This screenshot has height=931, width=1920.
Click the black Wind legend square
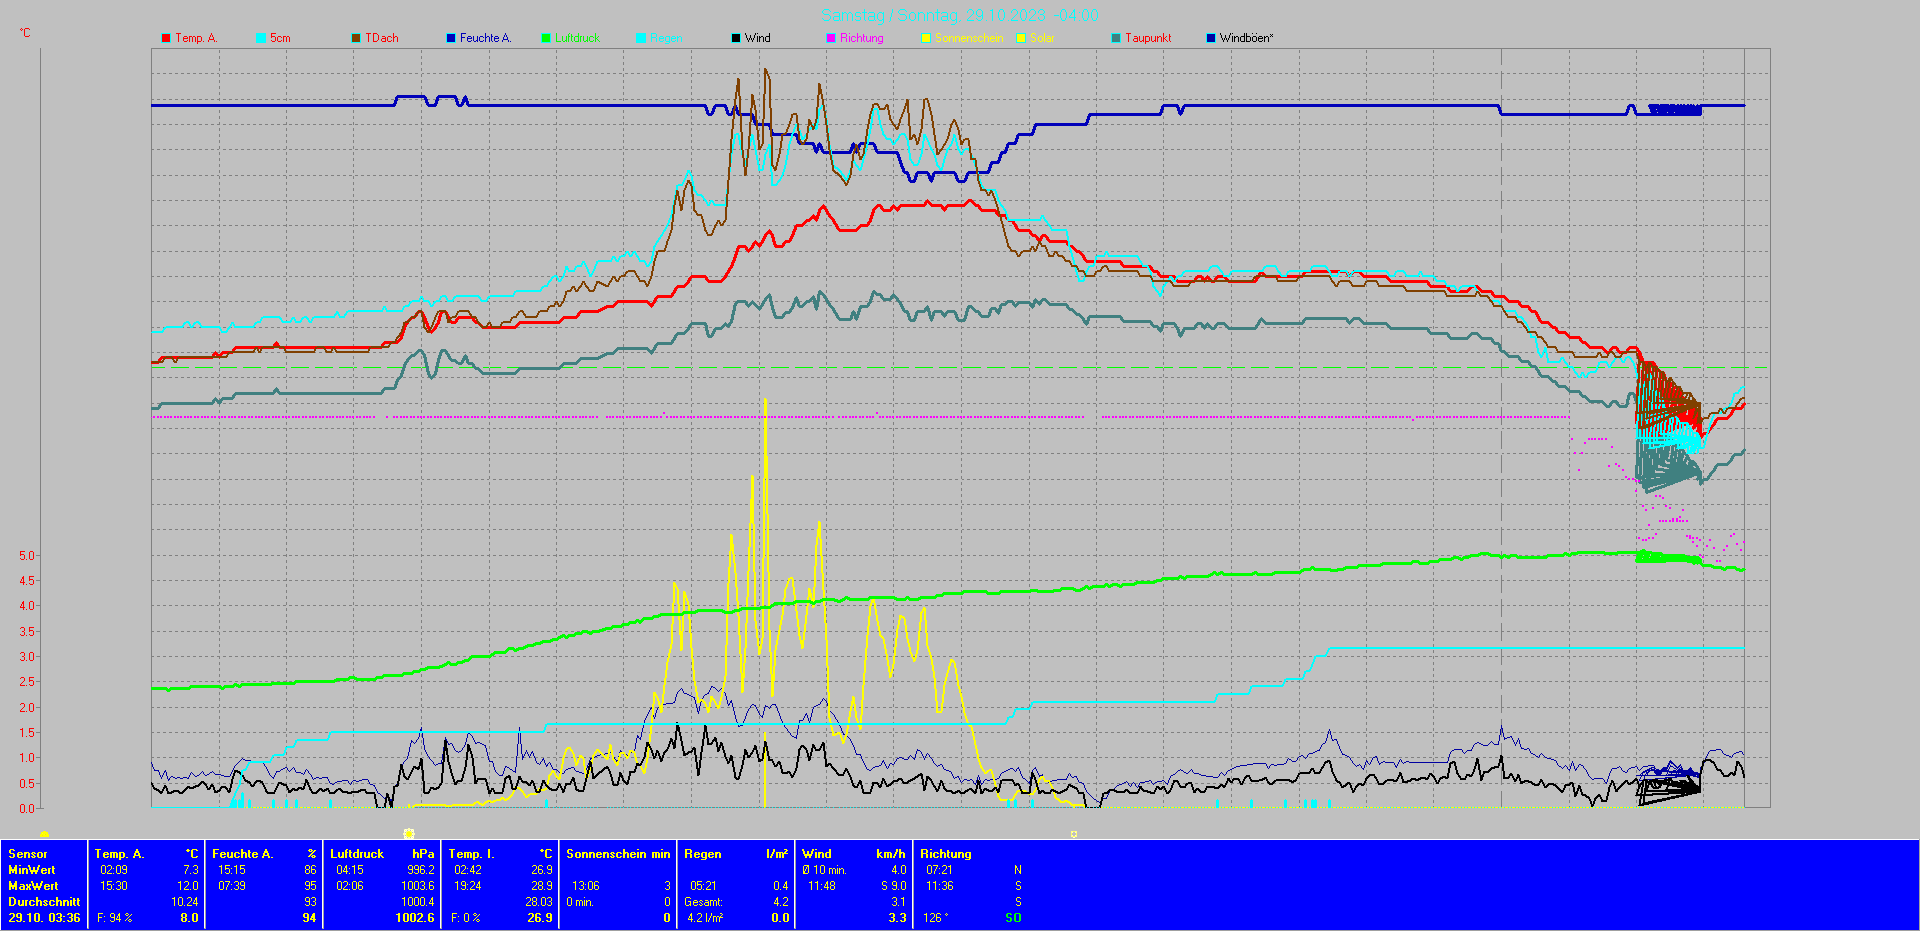736,38
